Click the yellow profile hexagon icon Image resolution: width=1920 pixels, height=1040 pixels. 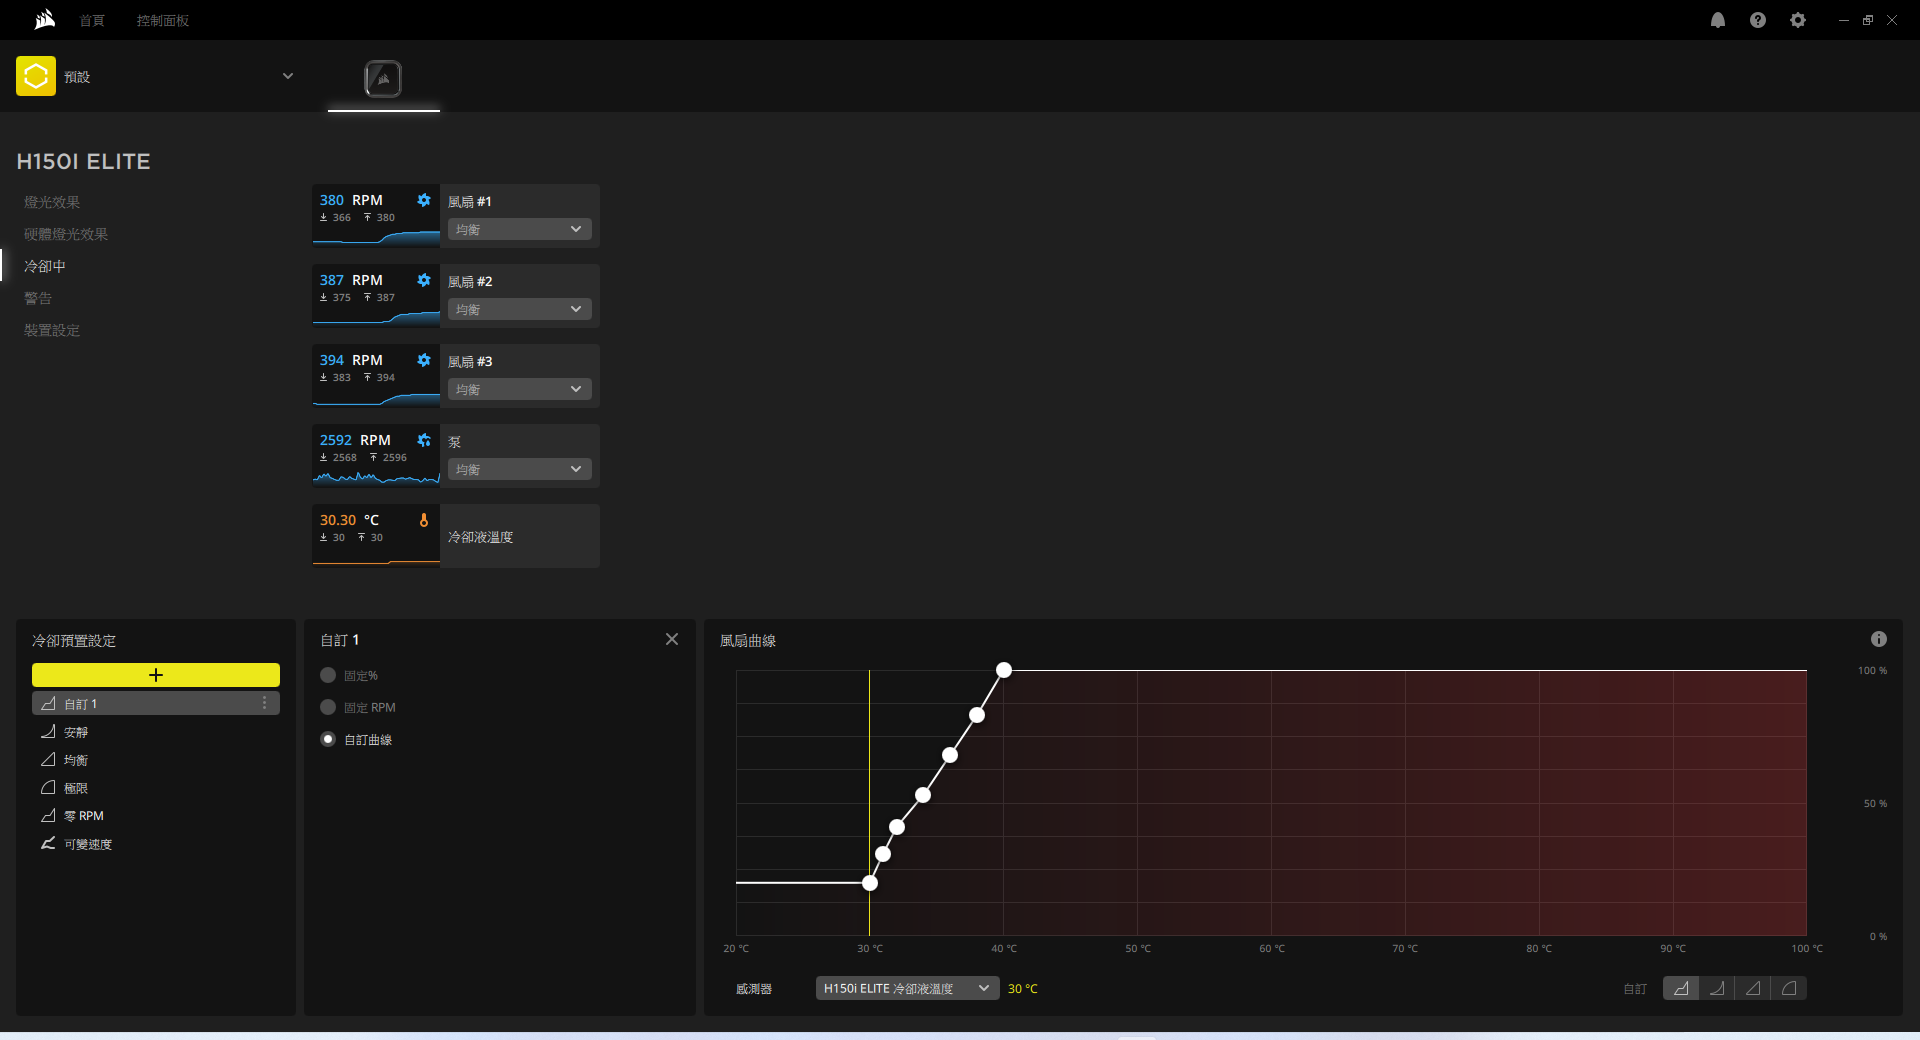coord(36,76)
